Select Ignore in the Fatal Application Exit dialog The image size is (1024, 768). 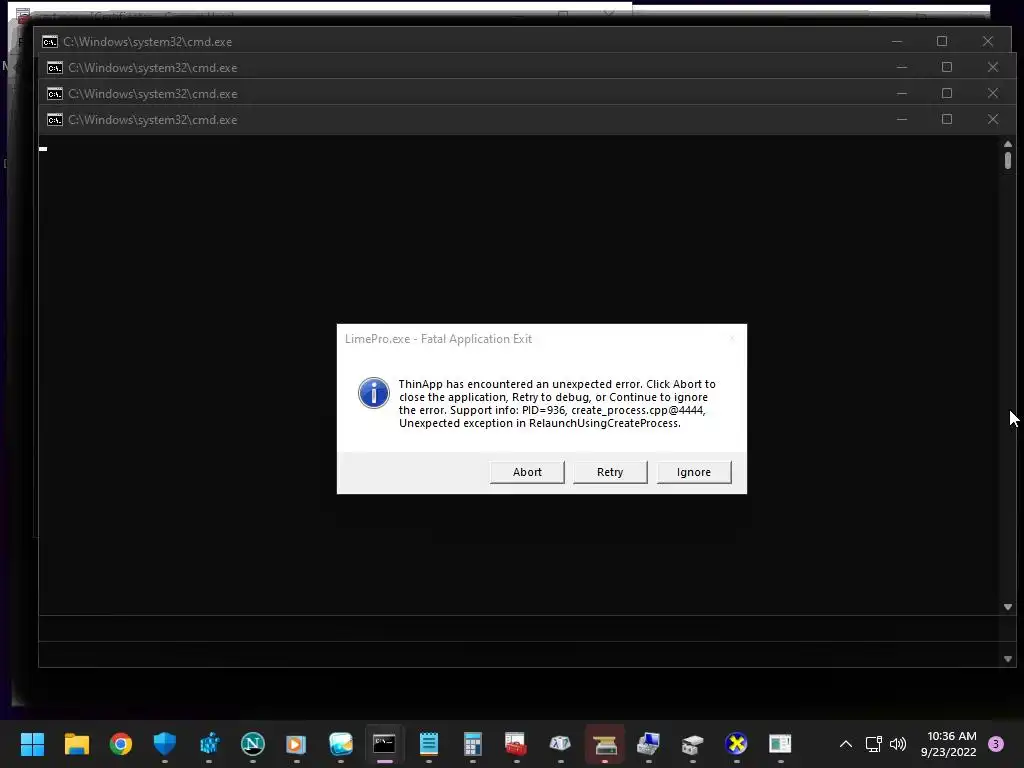694,472
